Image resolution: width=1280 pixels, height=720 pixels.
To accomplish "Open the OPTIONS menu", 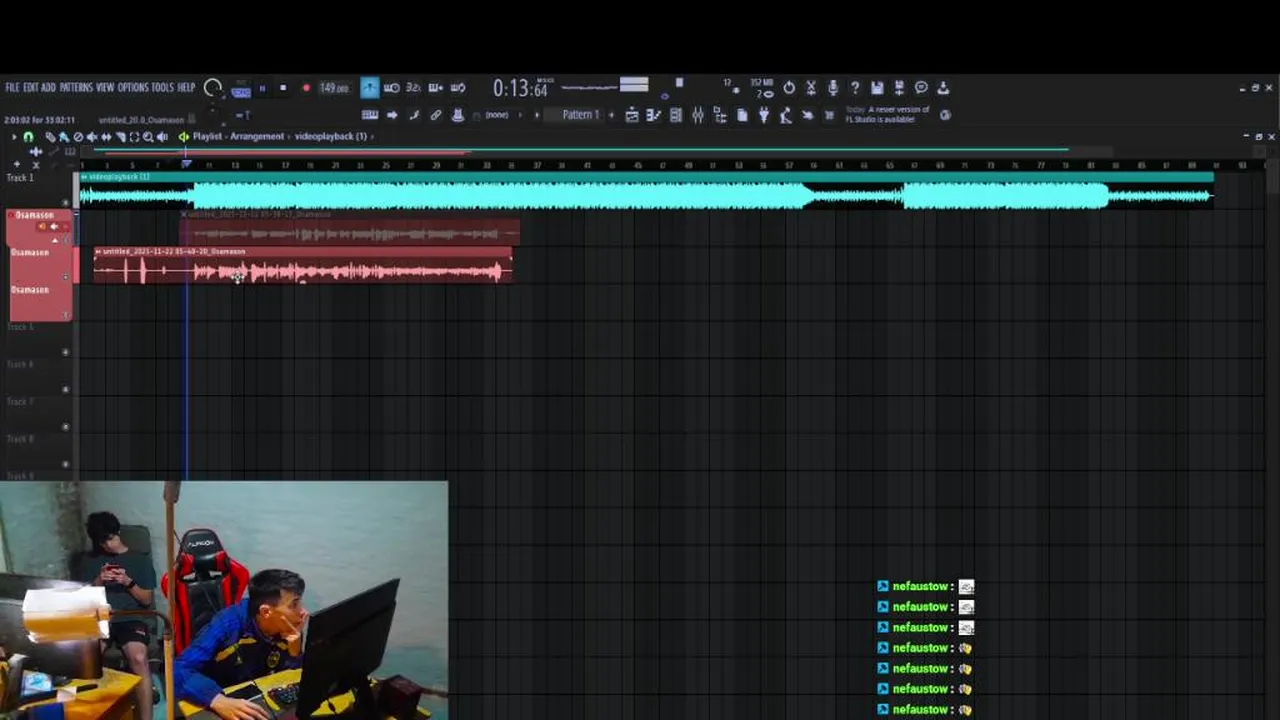I will coord(133,87).
